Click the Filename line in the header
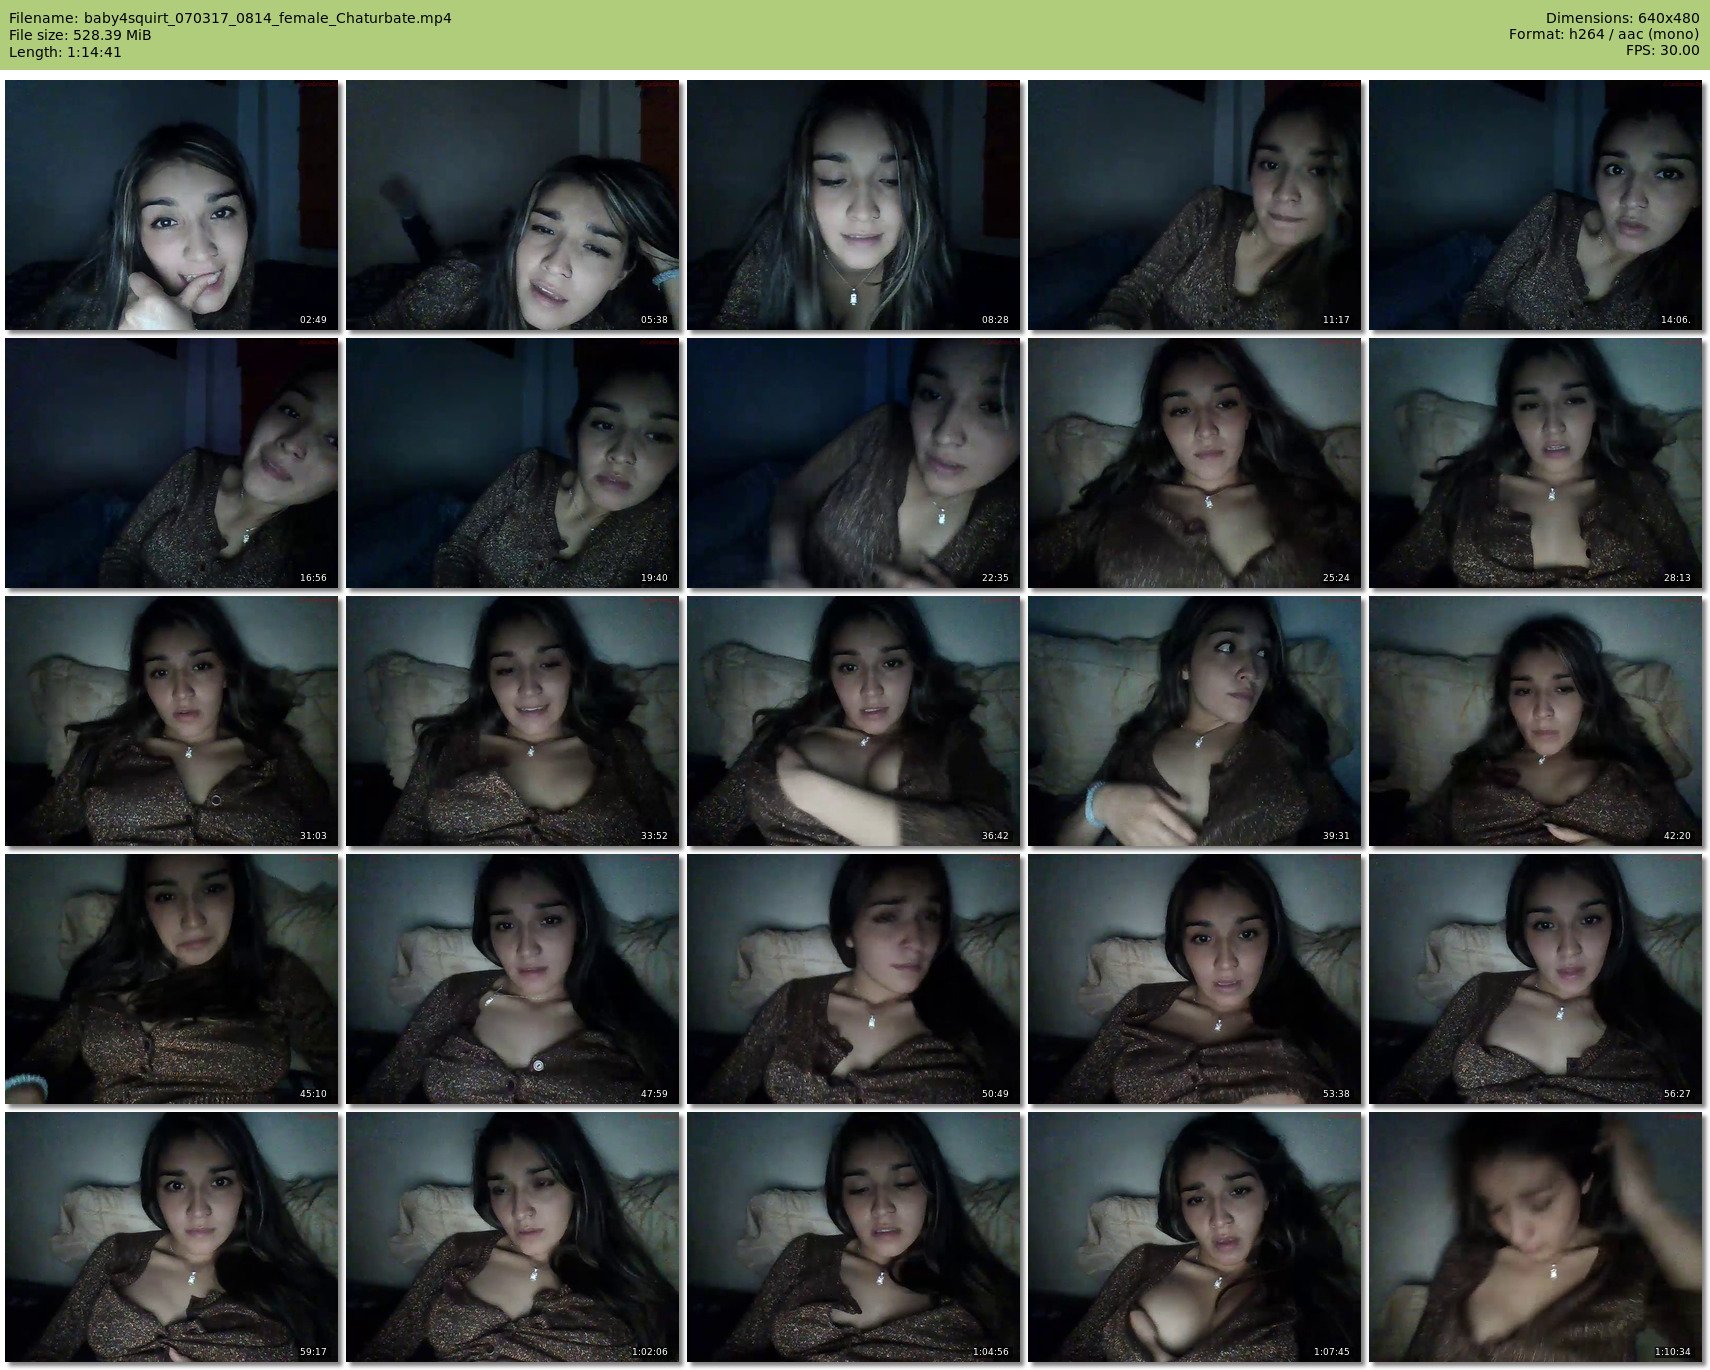The height and width of the screenshot is (1370, 1710). tap(230, 18)
